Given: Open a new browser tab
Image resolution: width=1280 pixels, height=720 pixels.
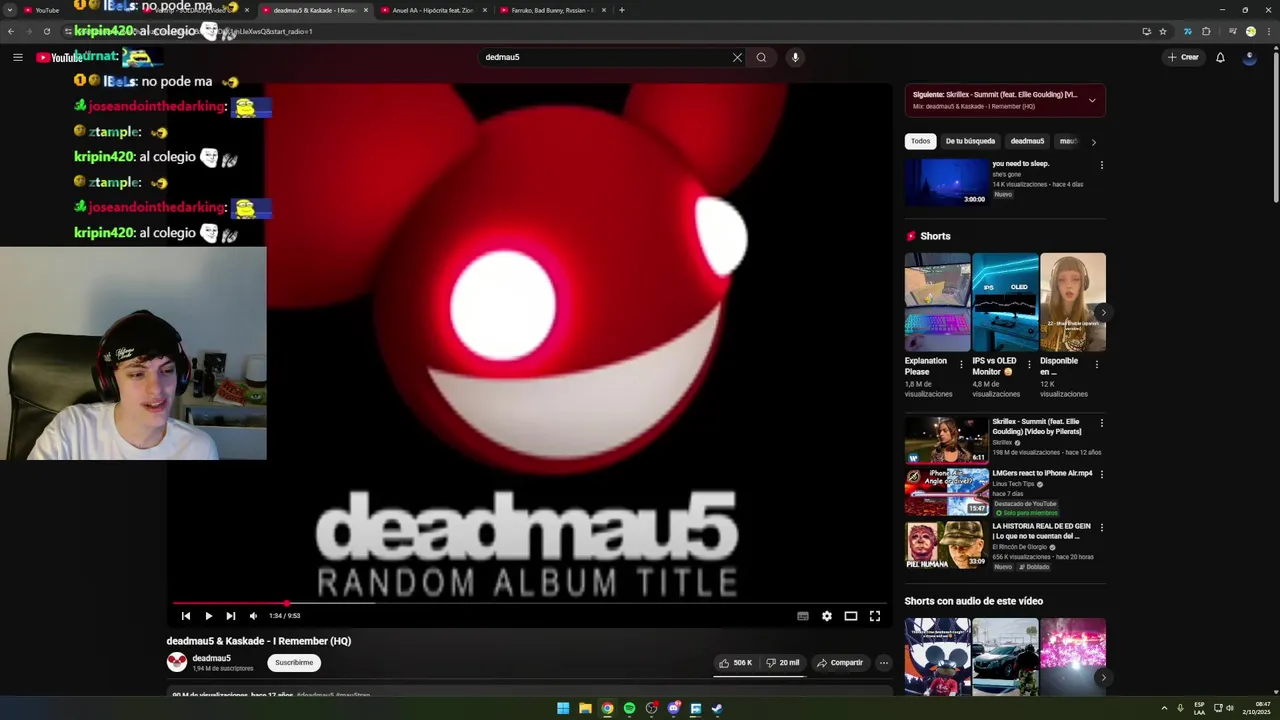Looking at the screenshot, I should 622,10.
